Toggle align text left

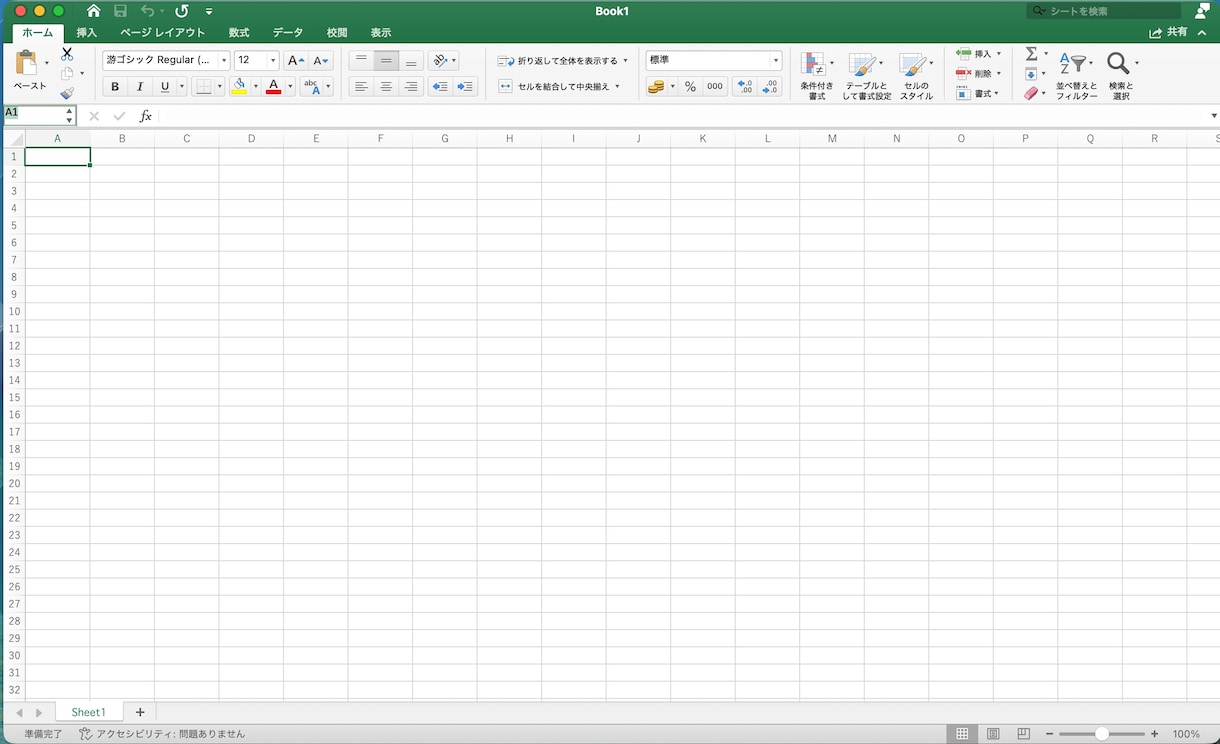(361, 87)
